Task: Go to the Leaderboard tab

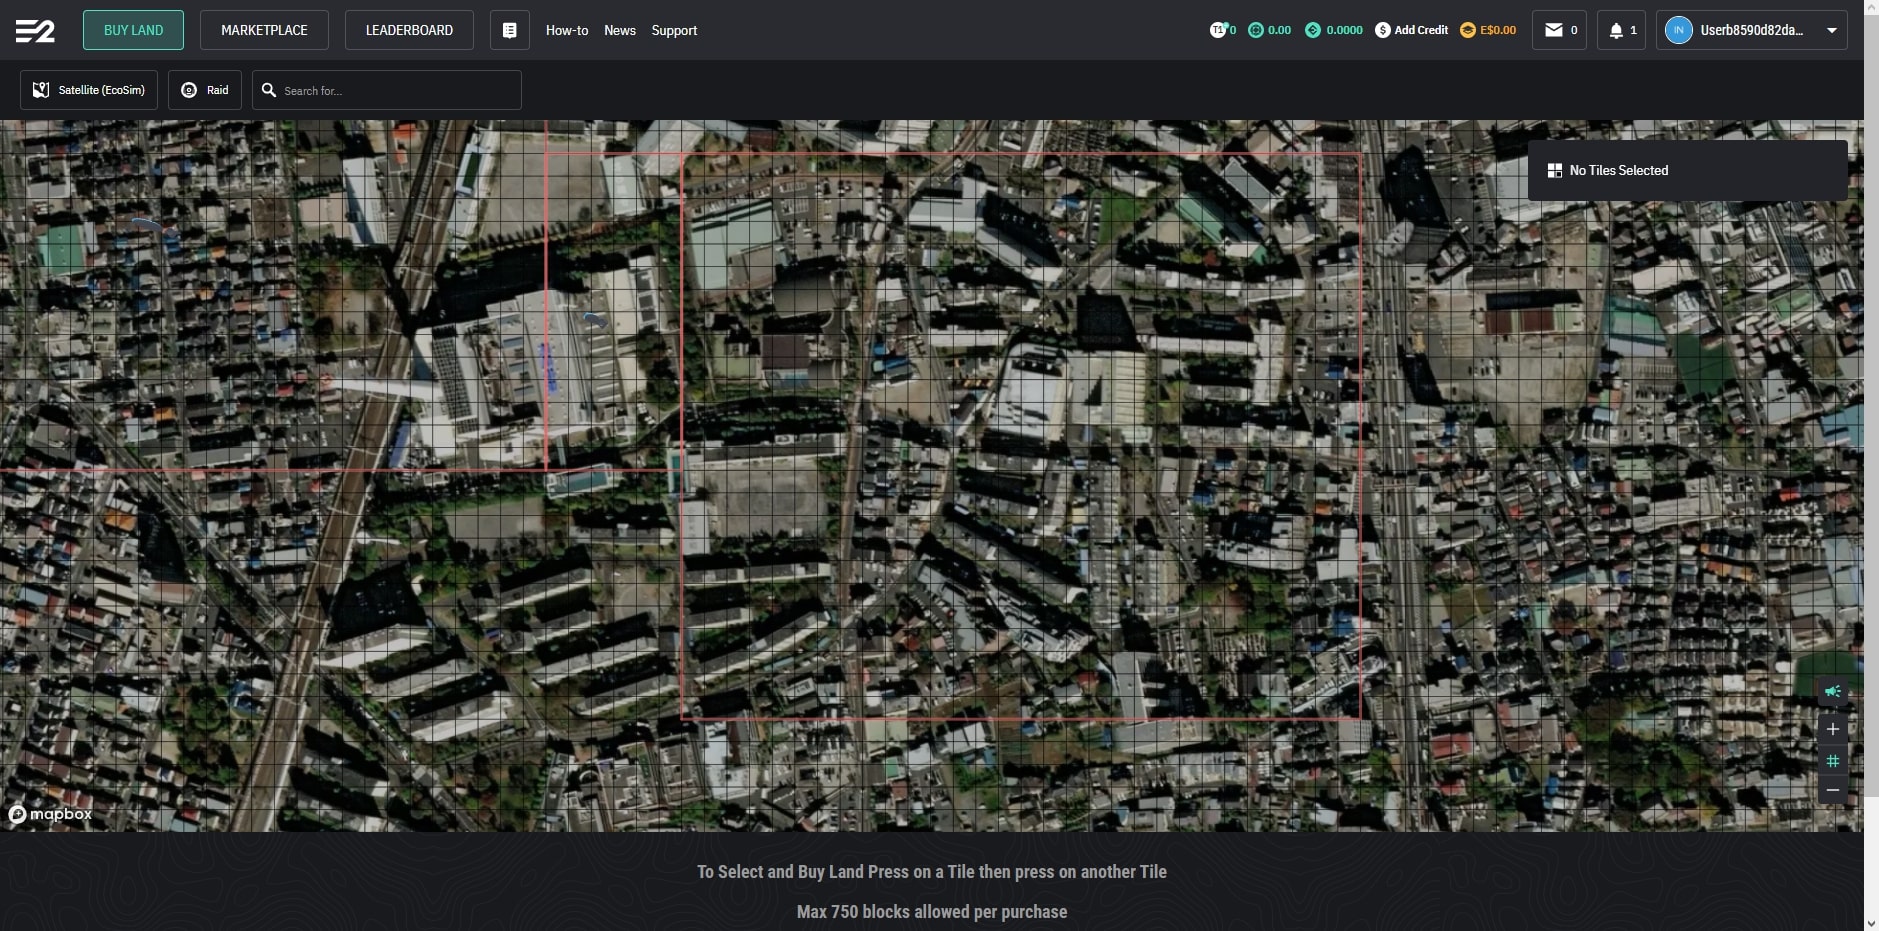Action: click(x=409, y=30)
